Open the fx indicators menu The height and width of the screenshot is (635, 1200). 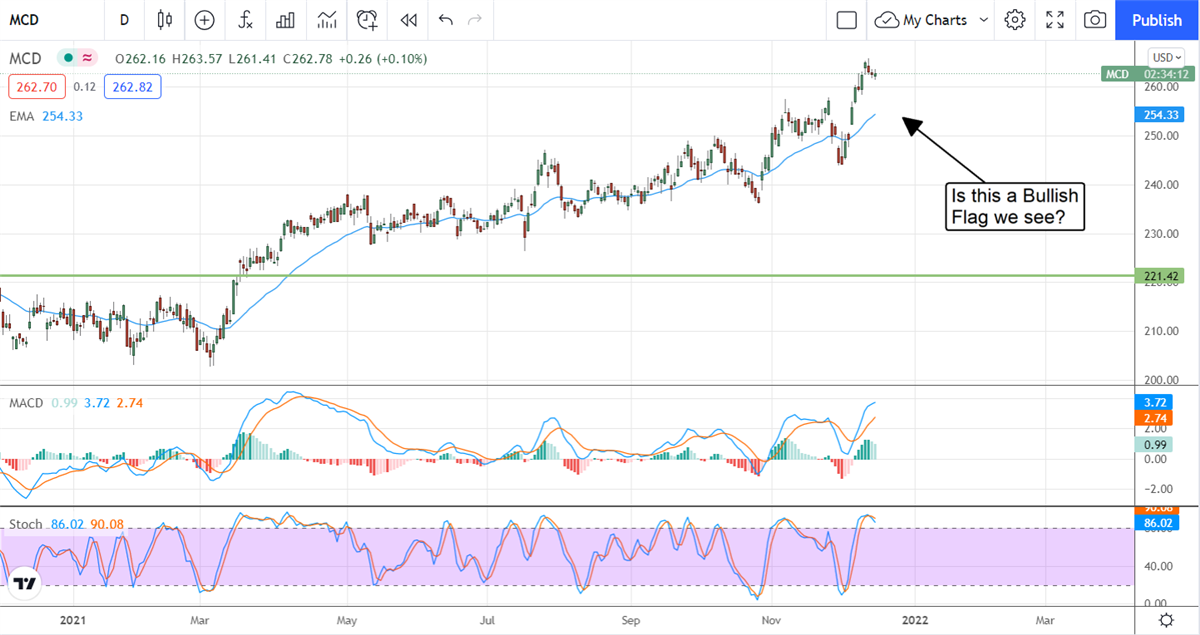245,20
